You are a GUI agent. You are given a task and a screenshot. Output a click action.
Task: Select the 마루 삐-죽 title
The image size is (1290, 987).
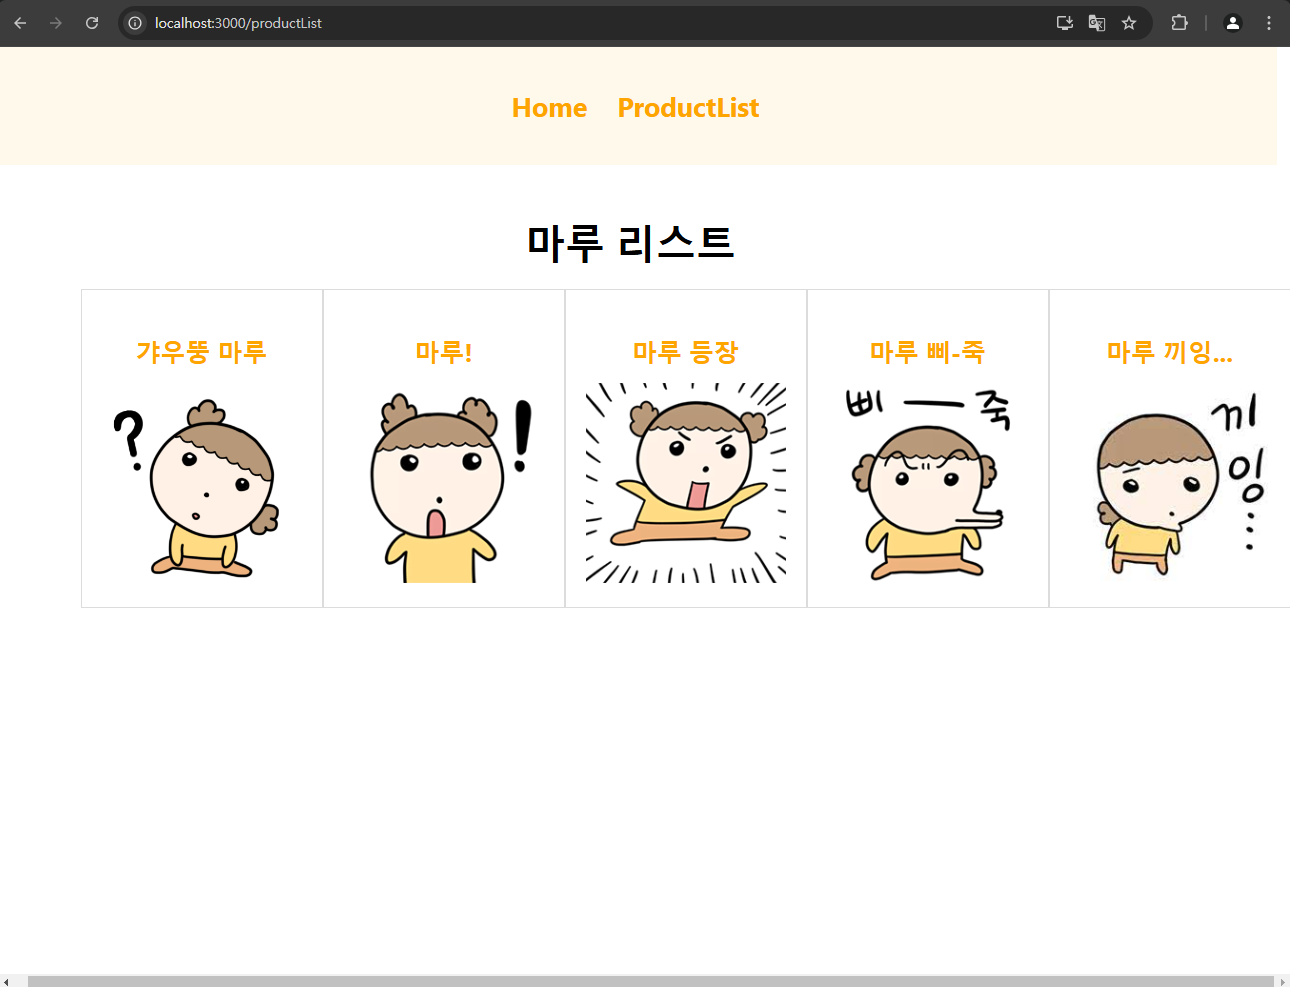click(x=927, y=352)
